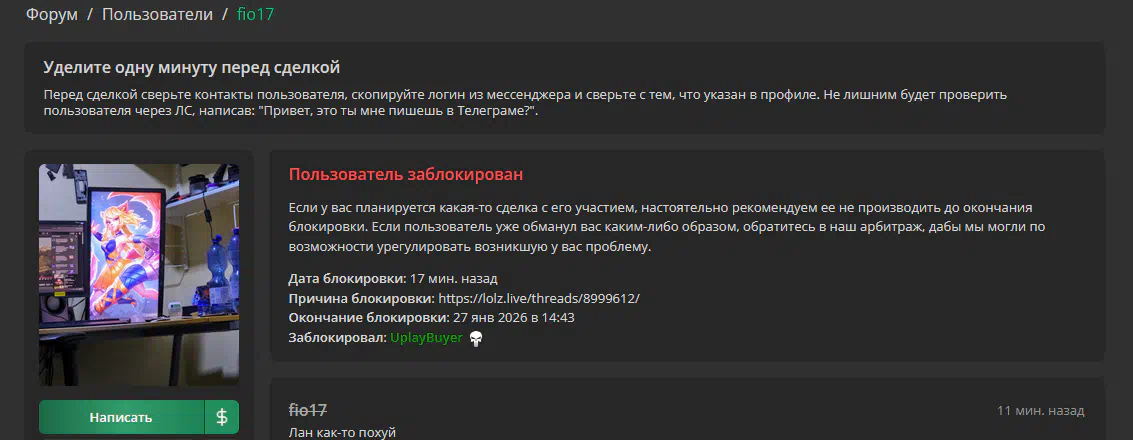Go to Пользователи breadcrumb

tap(157, 14)
